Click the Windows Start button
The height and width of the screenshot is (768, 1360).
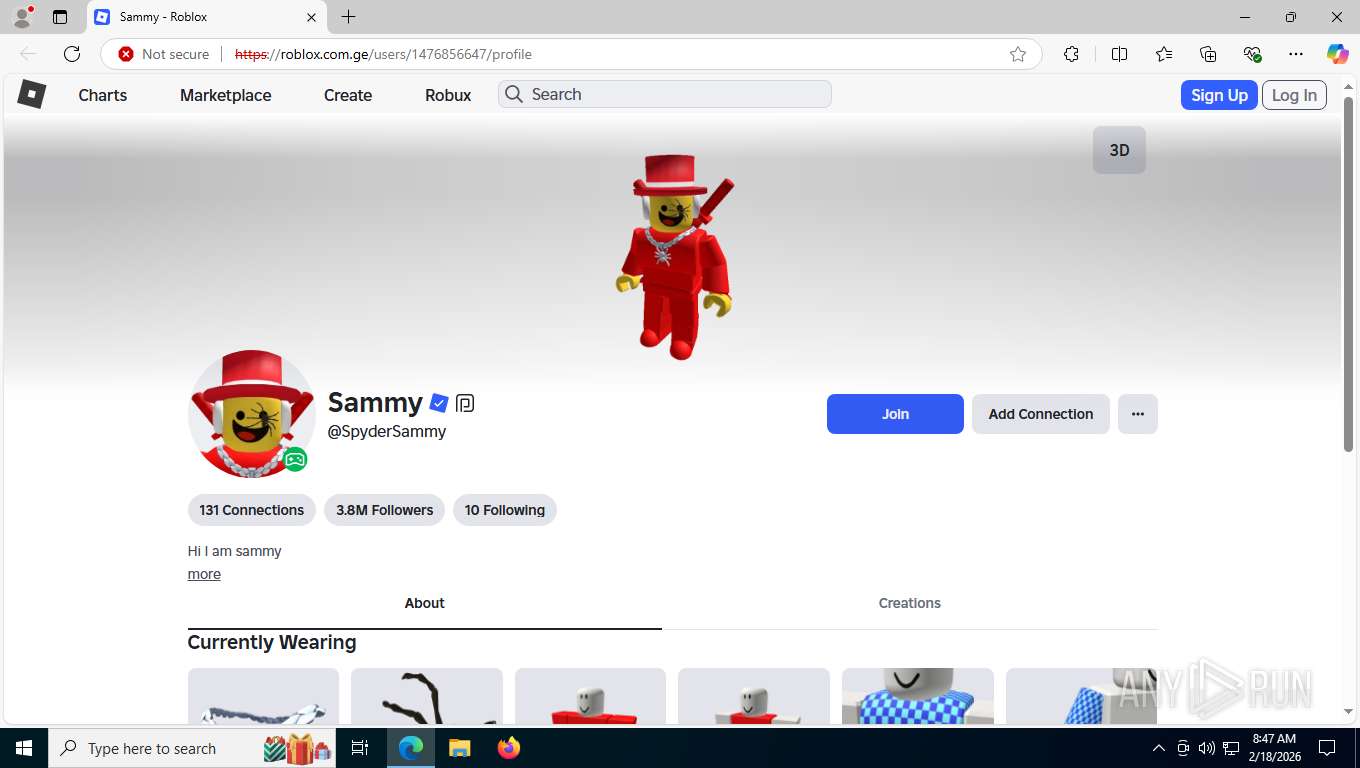[23, 748]
